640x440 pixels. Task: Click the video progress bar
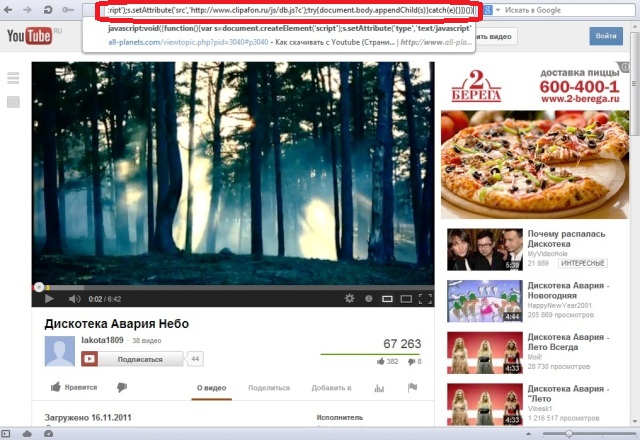233,287
